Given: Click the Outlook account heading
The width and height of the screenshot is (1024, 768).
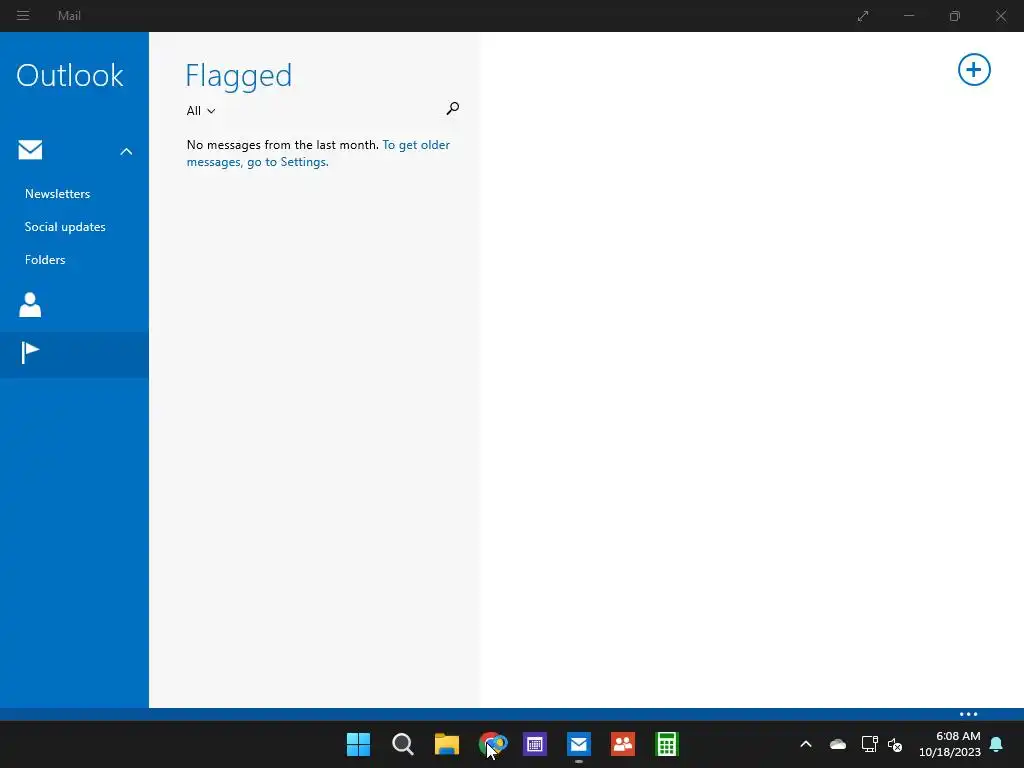Looking at the screenshot, I should 70,76.
